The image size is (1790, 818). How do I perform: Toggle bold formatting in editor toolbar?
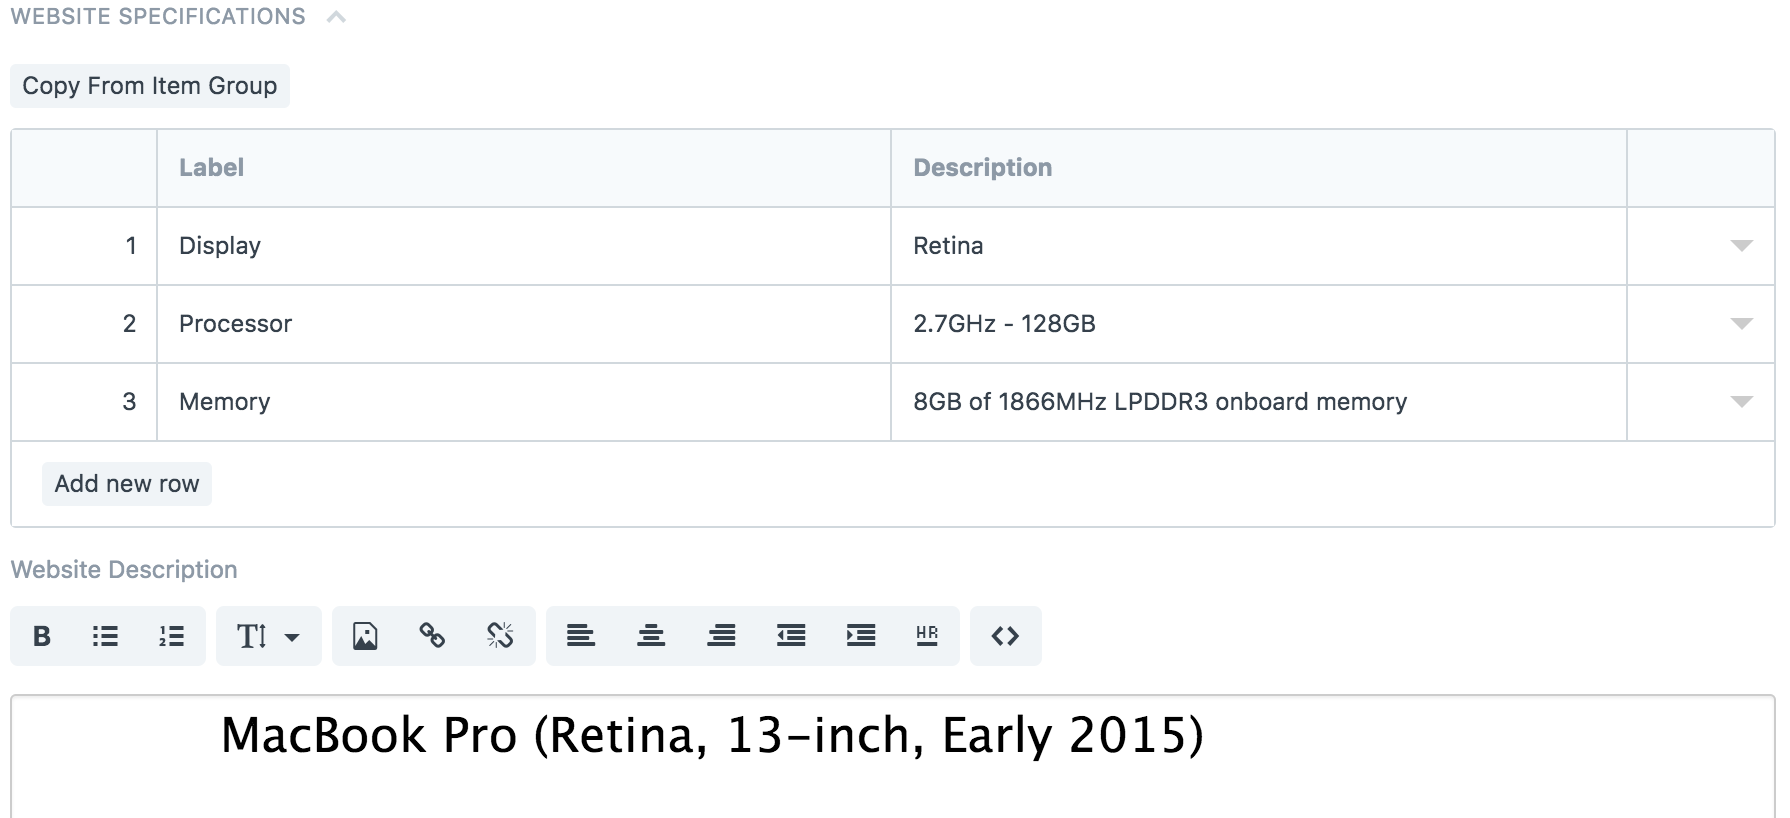click(42, 636)
